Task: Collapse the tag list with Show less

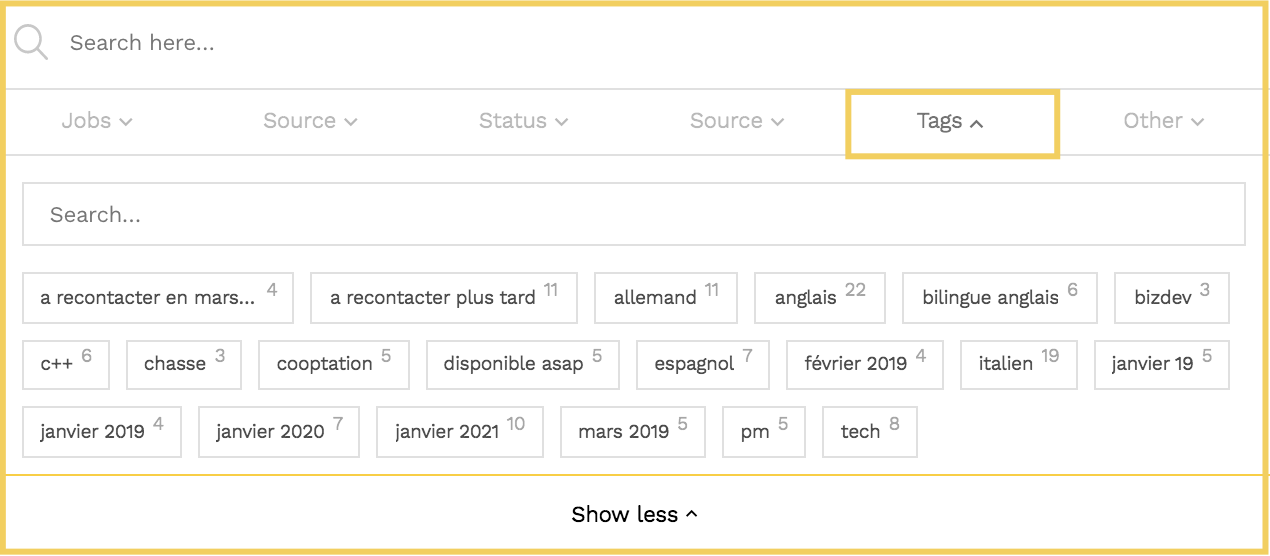Action: [x=634, y=514]
